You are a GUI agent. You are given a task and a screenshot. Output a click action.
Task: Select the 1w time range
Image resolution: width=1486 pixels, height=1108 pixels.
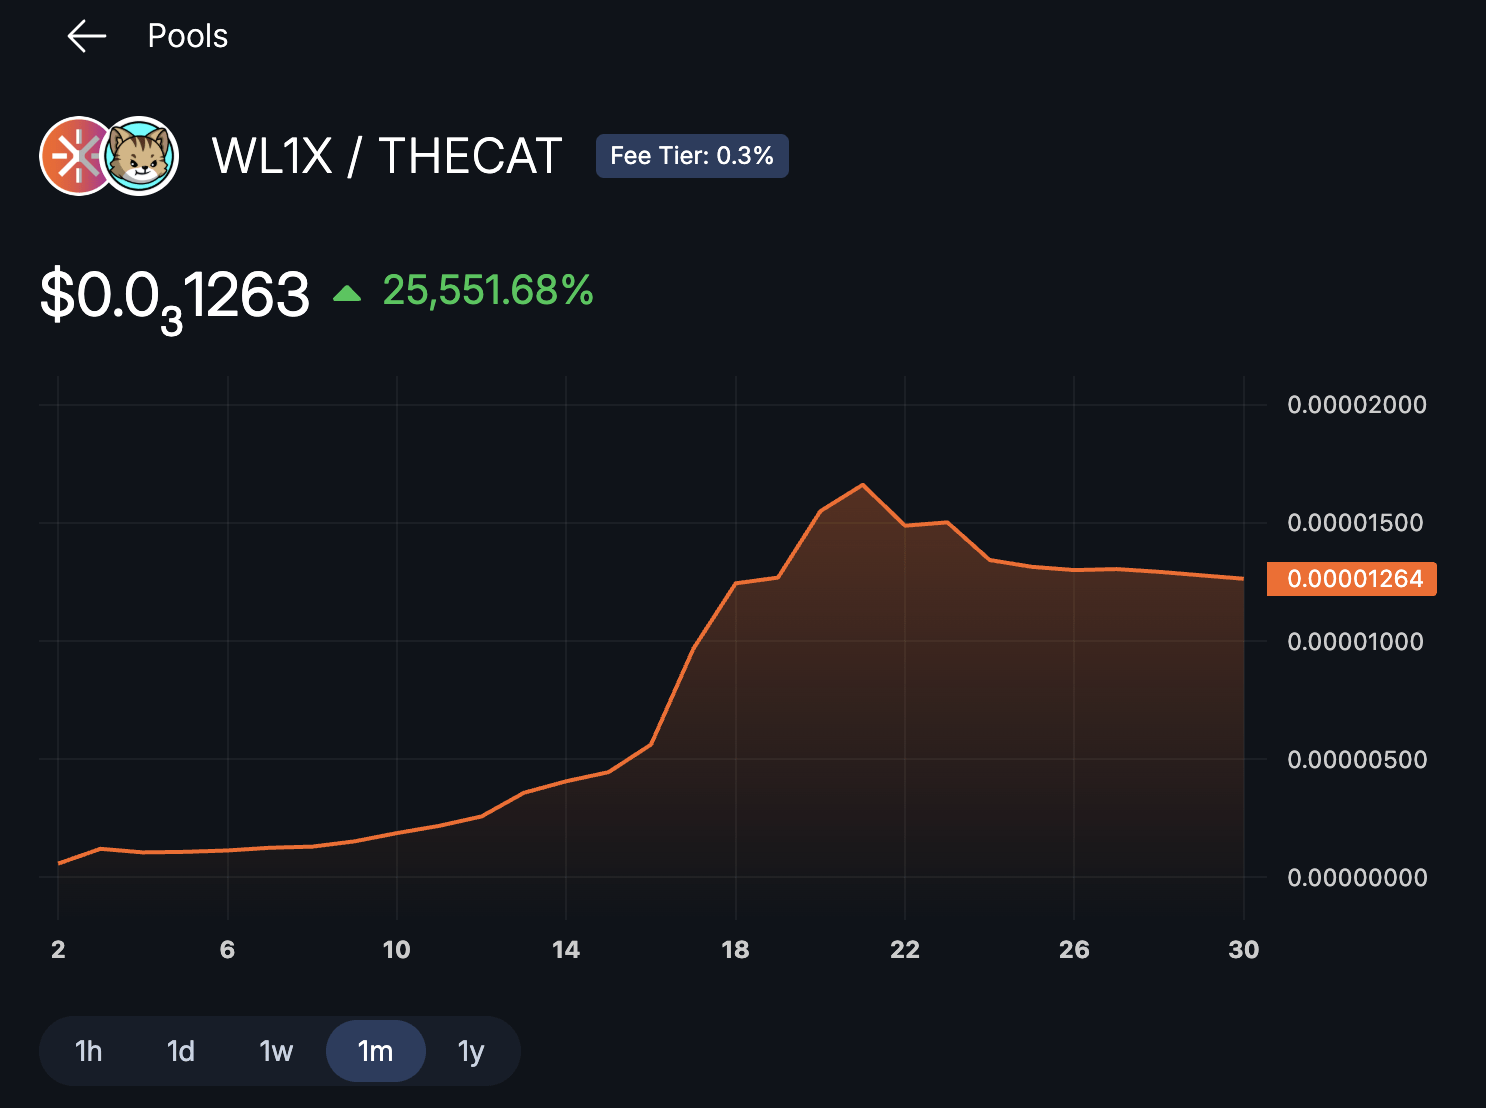276,1051
